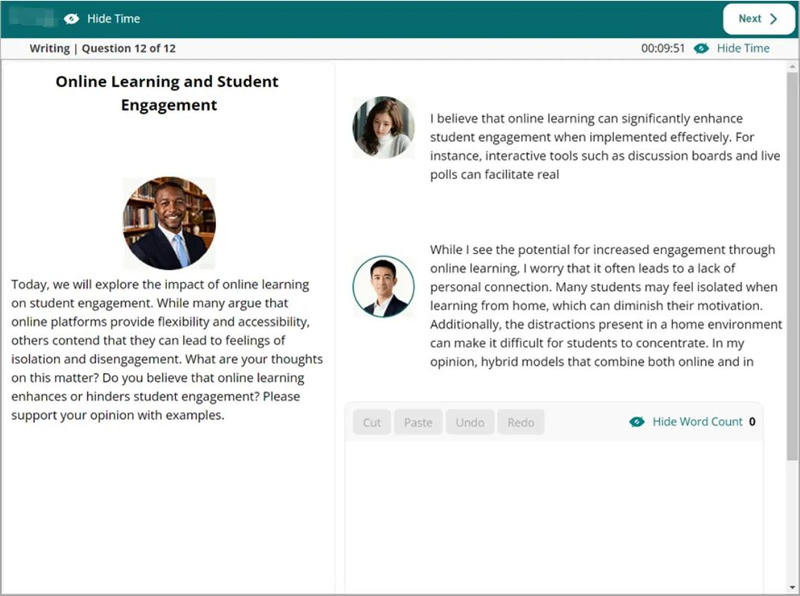Image resolution: width=800 pixels, height=596 pixels.
Task: Toggle the Hide Word Count label
Action: [697, 422]
